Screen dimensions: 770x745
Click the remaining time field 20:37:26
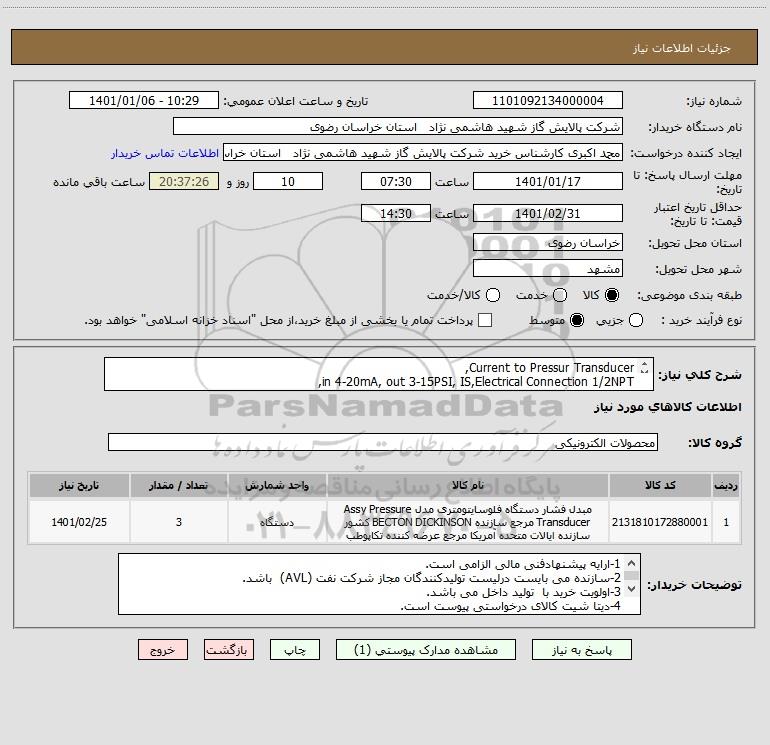point(184,181)
